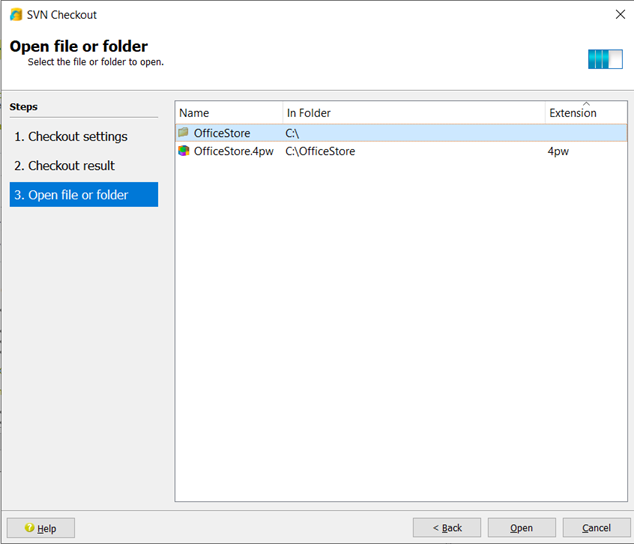Click the wizard progress graphic in header

click(605, 59)
